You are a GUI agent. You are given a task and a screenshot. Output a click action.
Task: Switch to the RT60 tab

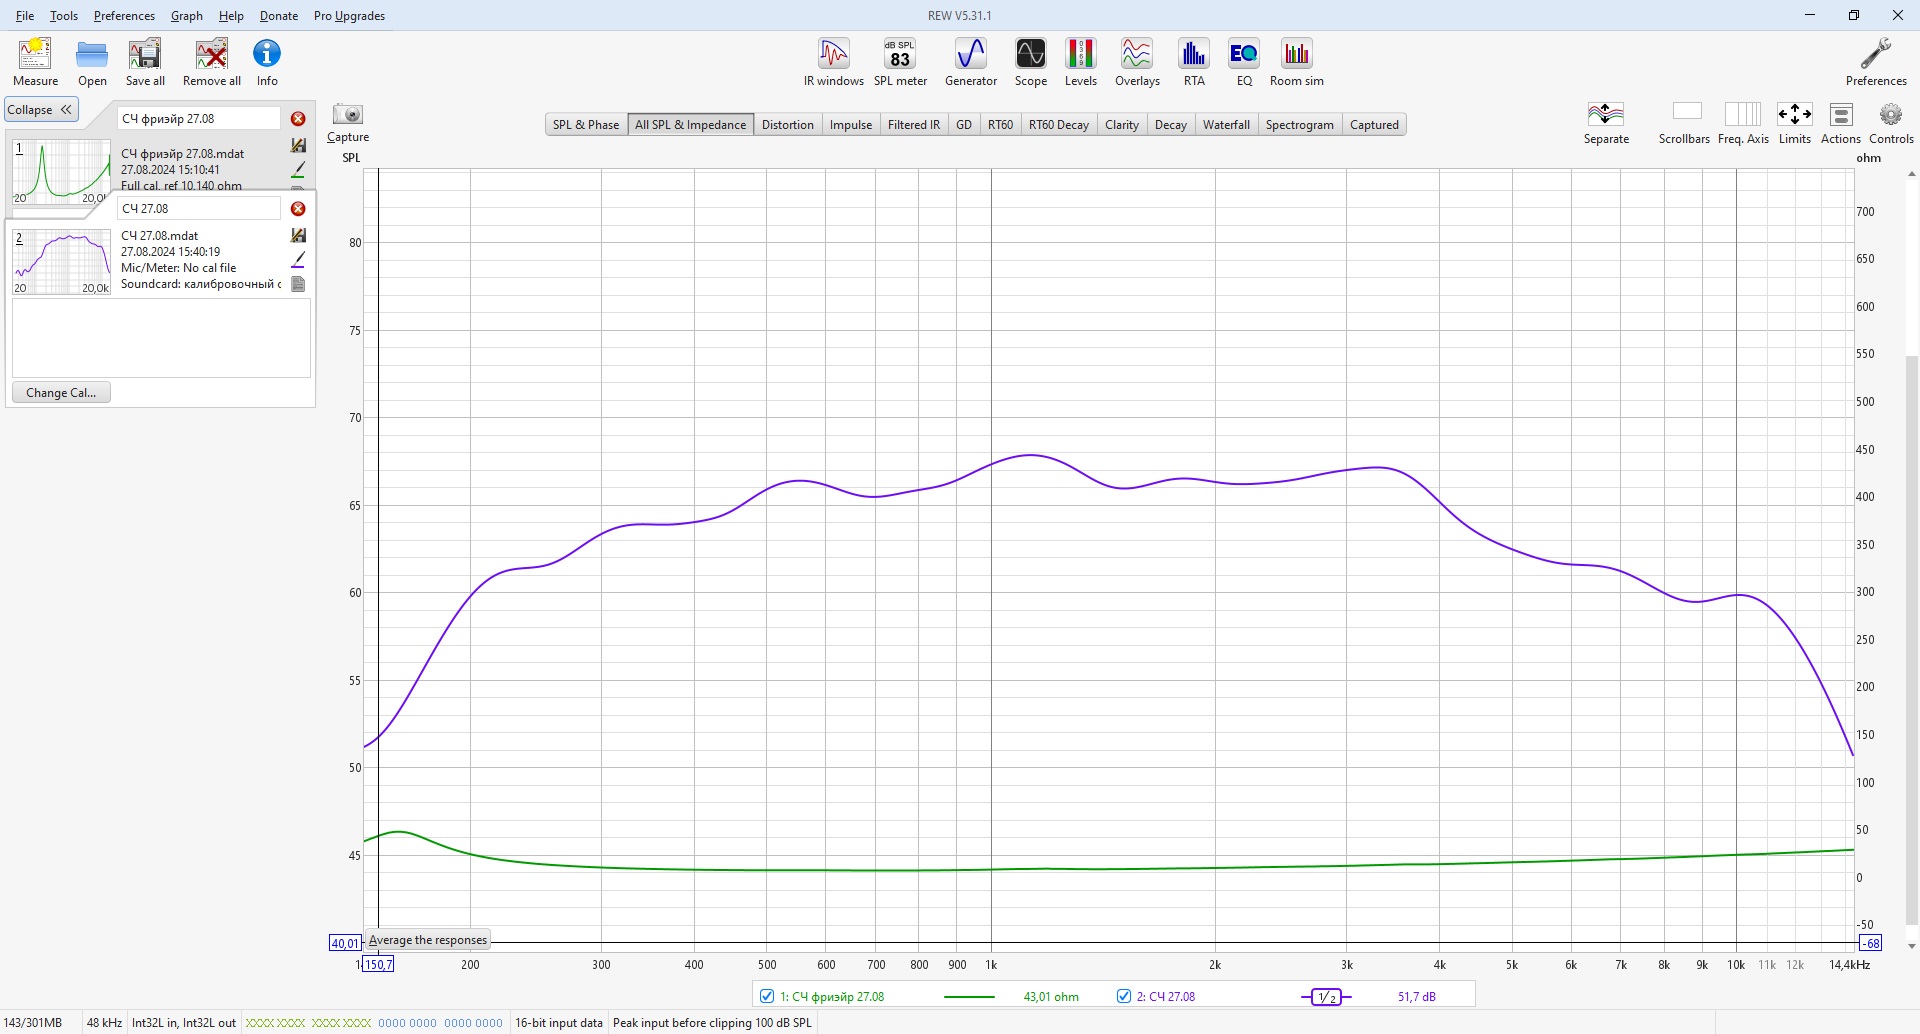point(1000,125)
